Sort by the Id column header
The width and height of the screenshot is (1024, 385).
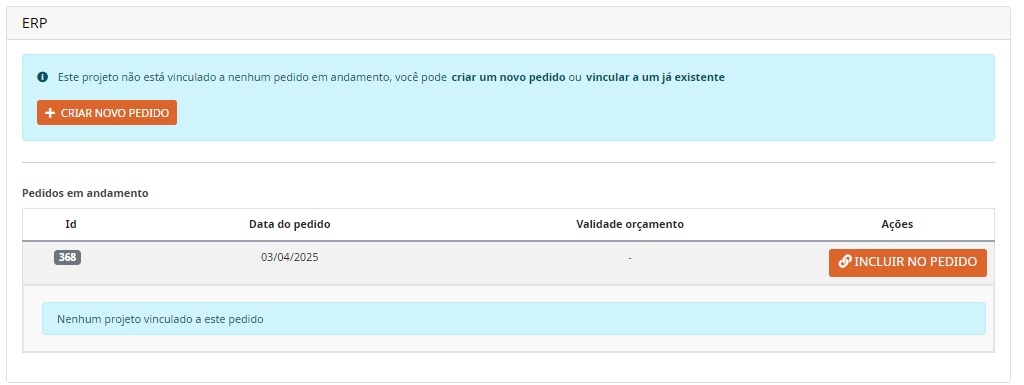[x=71, y=224]
